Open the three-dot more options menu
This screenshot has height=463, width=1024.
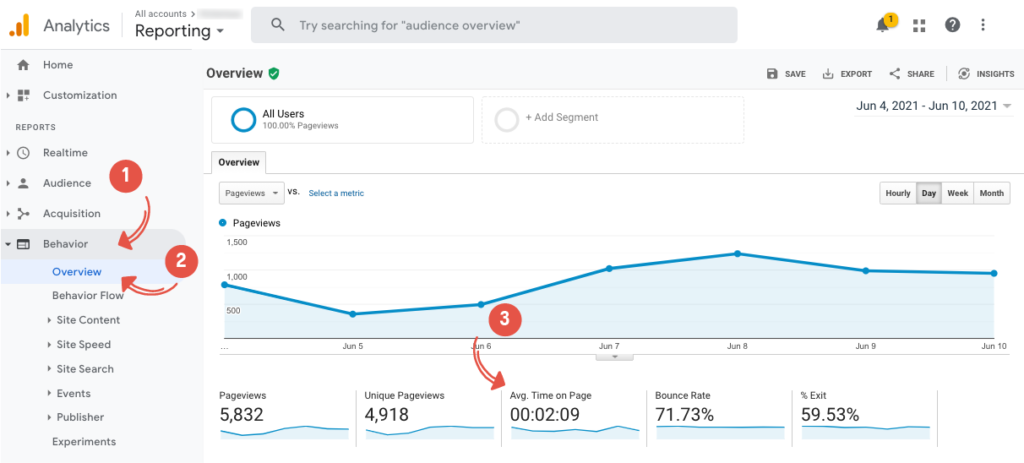[x=984, y=25]
